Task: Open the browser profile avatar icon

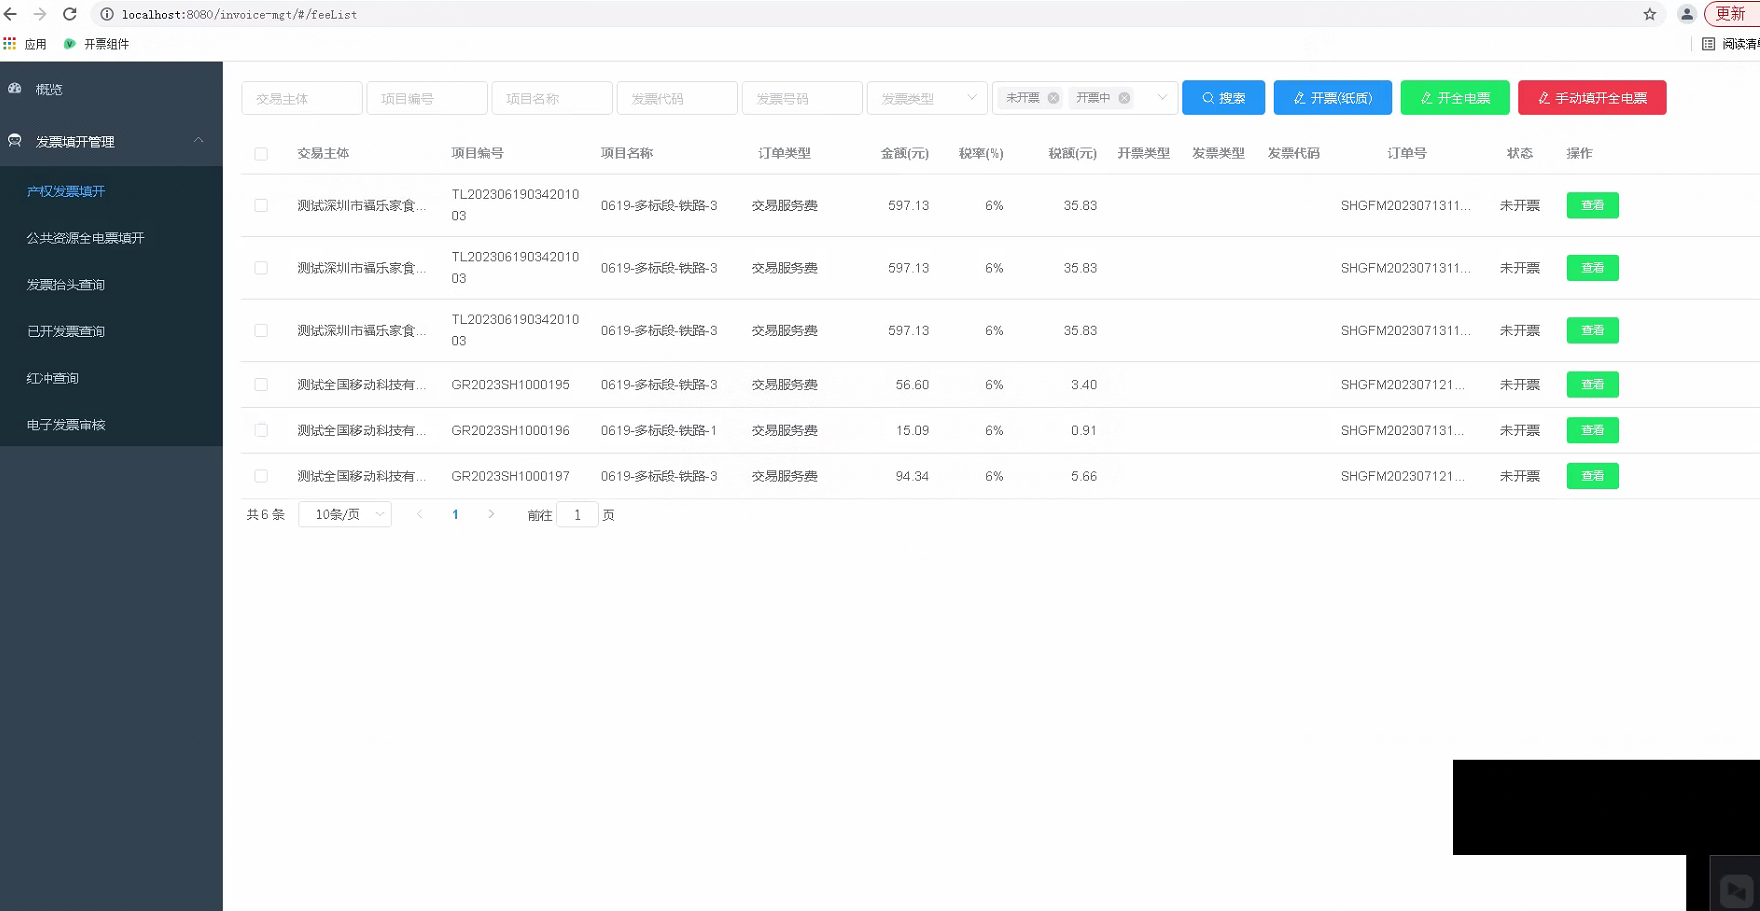Action: [x=1687, y=14]
